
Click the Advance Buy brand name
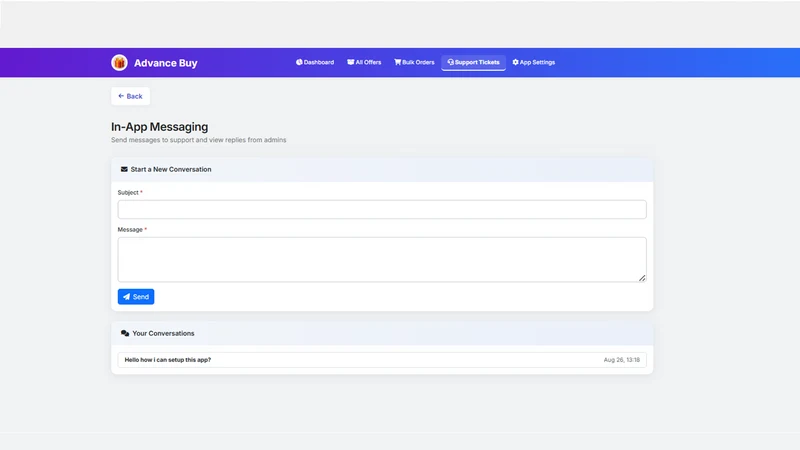(x=166, y=63)
